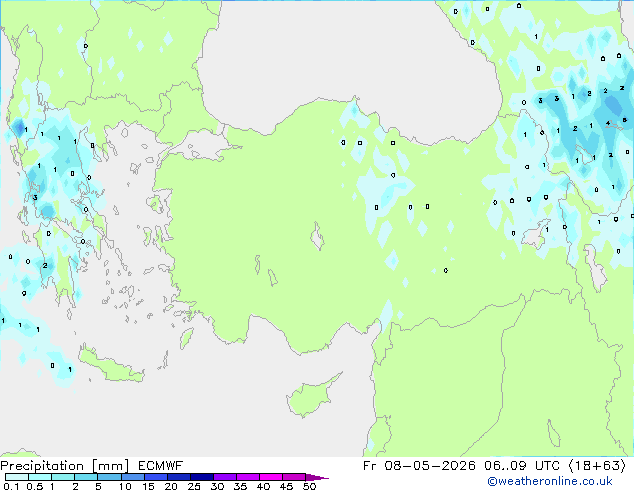Image resolution: width=634 pixels, height=490 pixels.
Task: Click the precipitation value 4 in Caucasus
Action: [608, 123]
